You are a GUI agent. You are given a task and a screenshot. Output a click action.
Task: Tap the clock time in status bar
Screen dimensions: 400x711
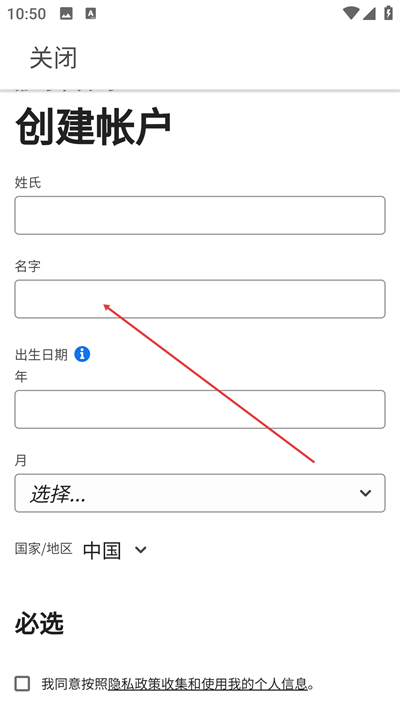click(x=26, y=14)
